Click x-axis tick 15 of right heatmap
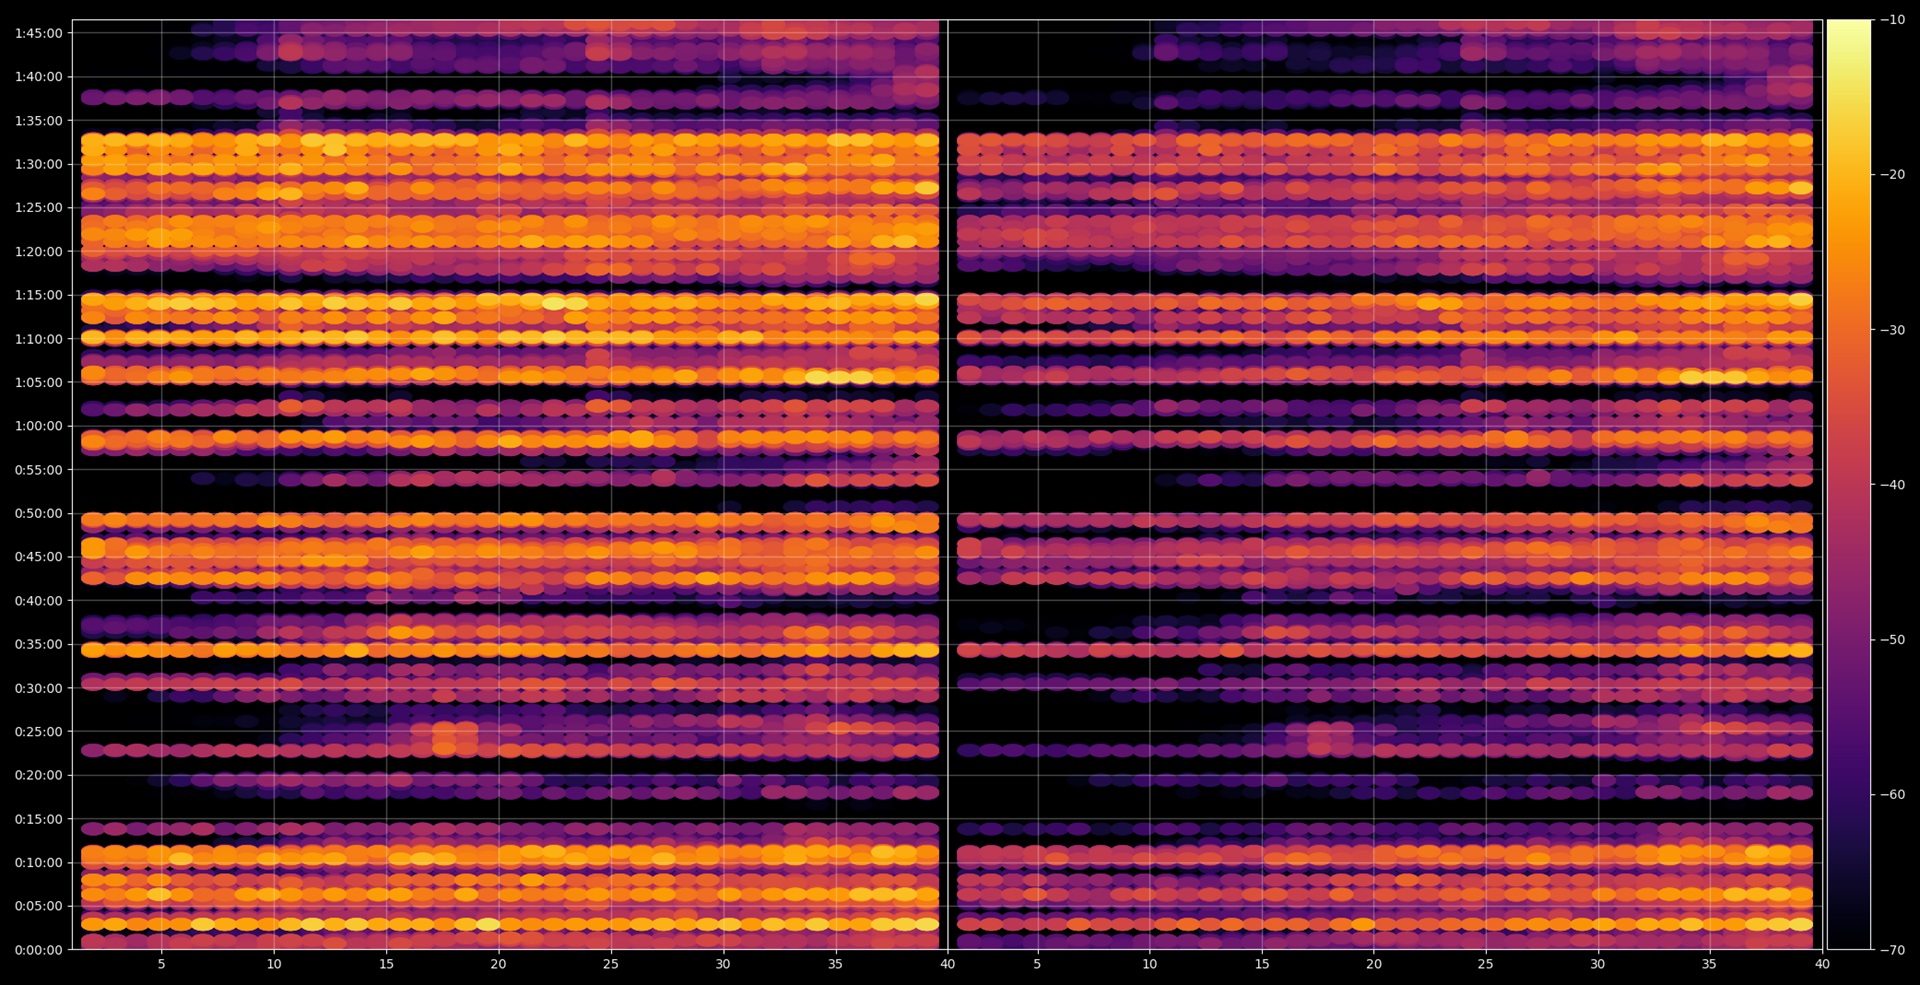This screenshot has width=1920, height=985. 1262,964
